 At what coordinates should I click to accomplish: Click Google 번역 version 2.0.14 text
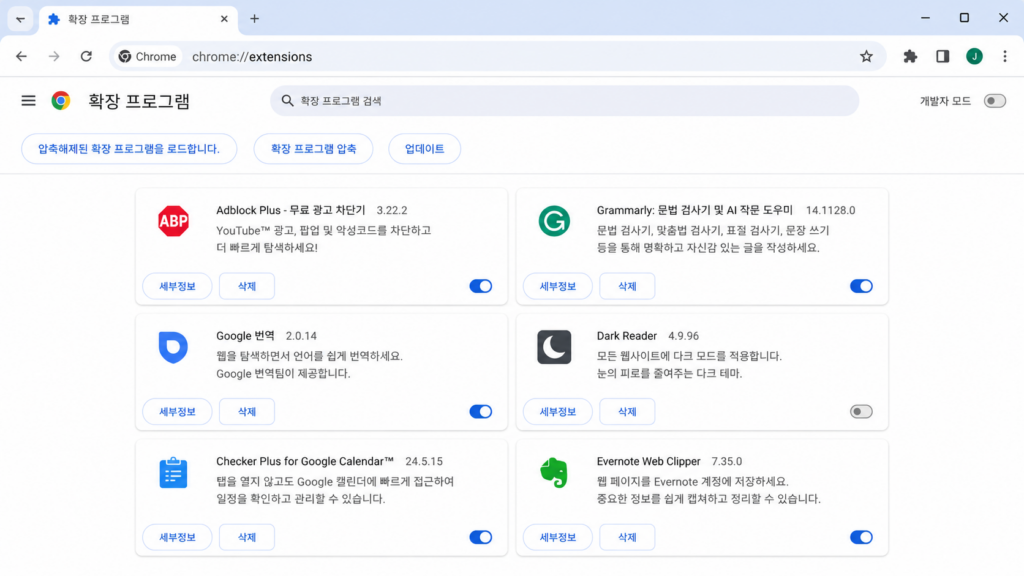pos(301,336)
